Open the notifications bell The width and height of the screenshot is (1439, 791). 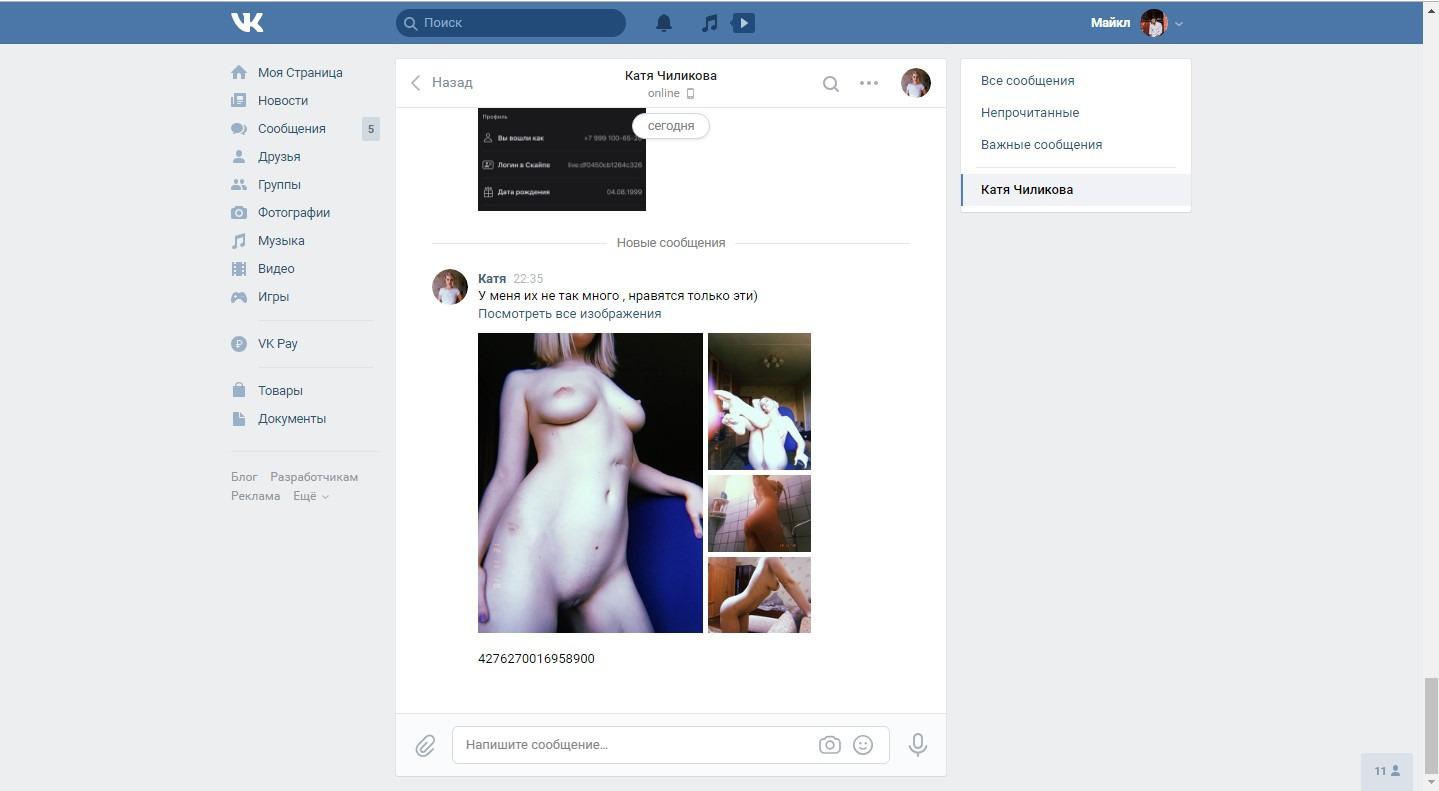tap(664, 23)
